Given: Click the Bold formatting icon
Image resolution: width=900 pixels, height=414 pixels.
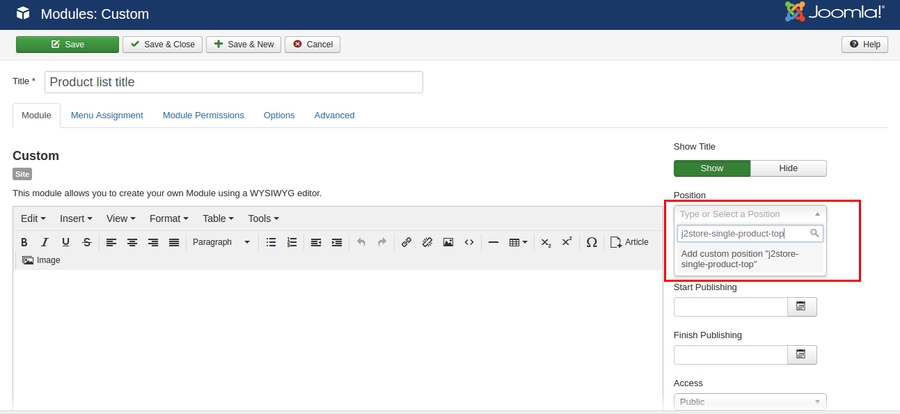Looking at the screenshot, I should (x=25, y=242).
